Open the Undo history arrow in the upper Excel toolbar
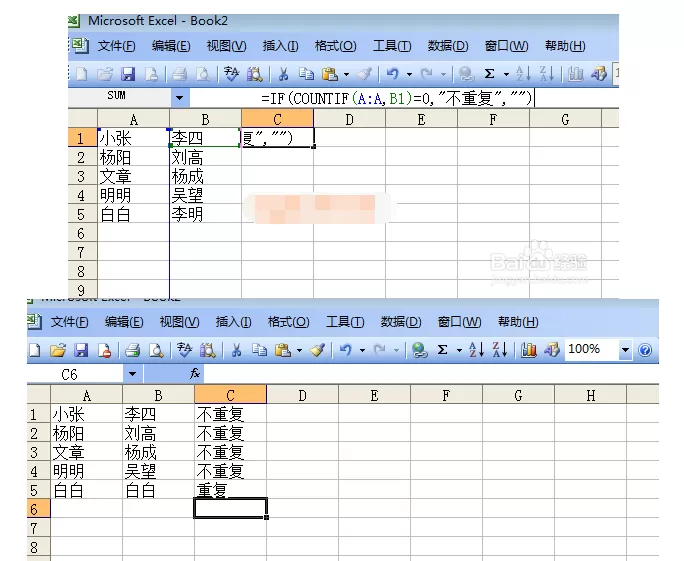 pyautogui.click(x=409, y=75)
